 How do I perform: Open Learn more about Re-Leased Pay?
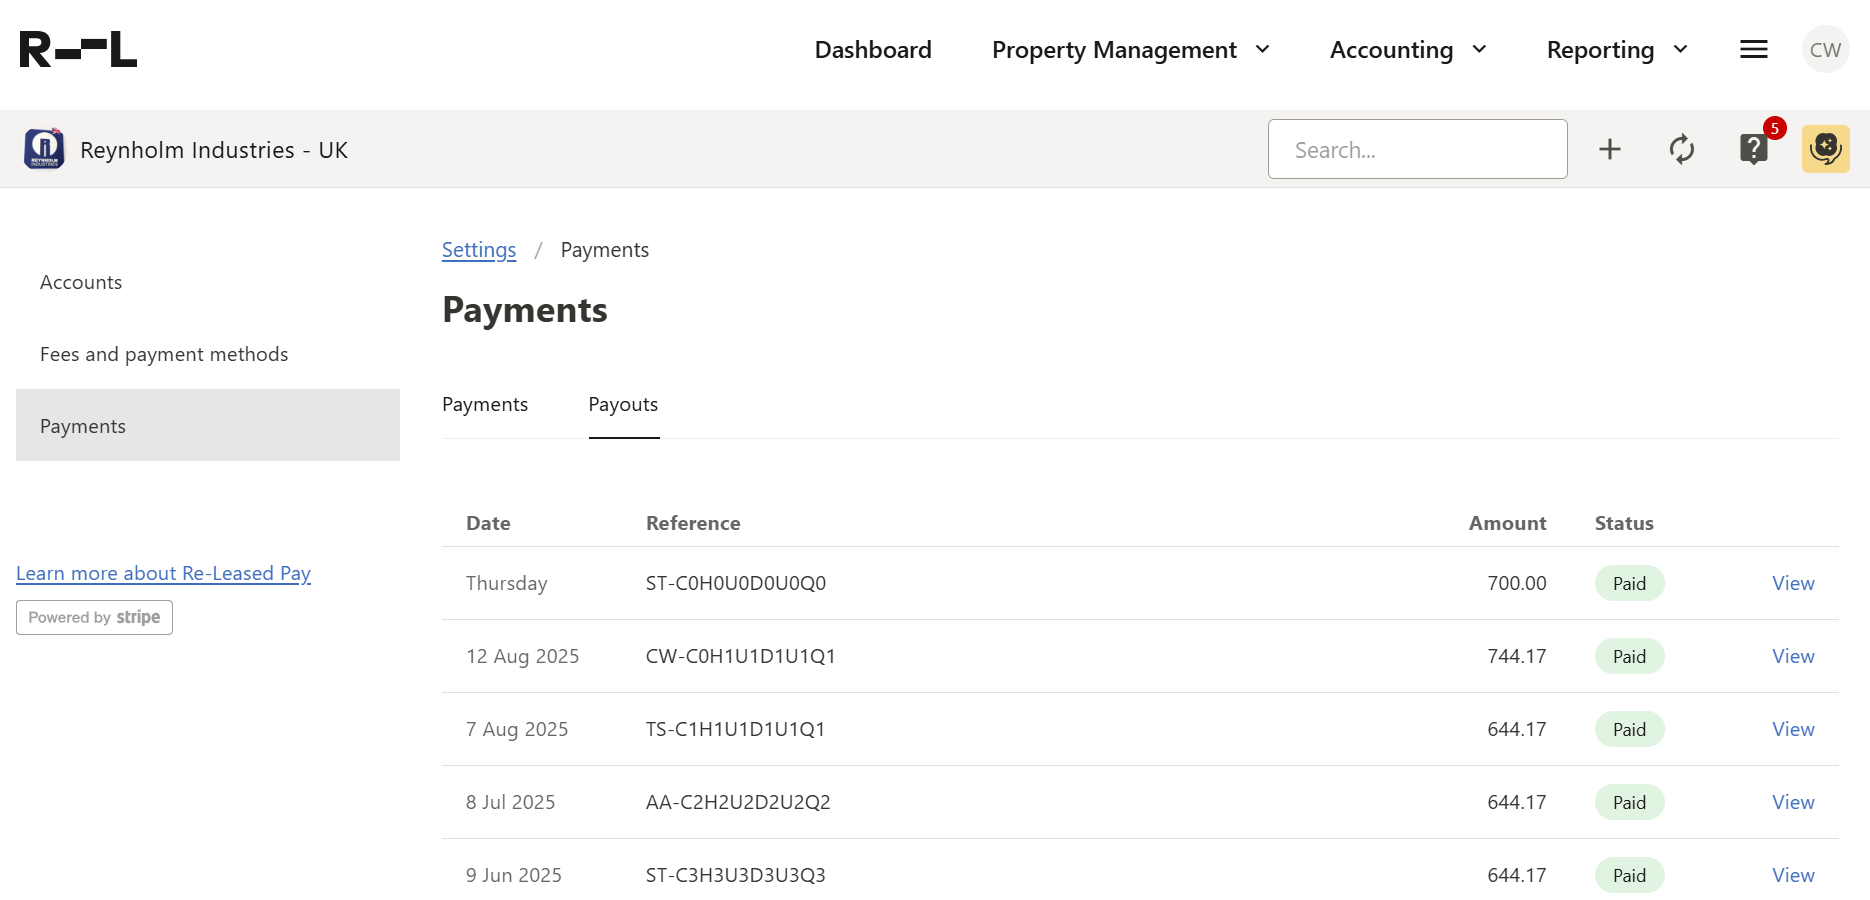(163, 574)
